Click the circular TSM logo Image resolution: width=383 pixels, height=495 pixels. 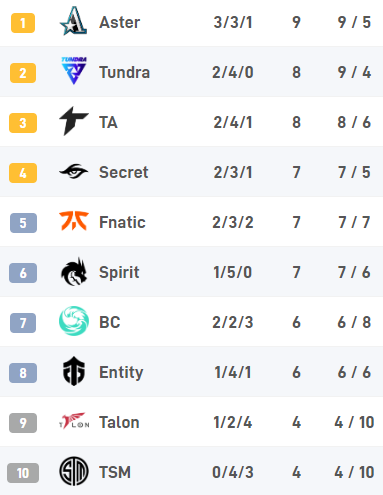(x=74, y=471)
